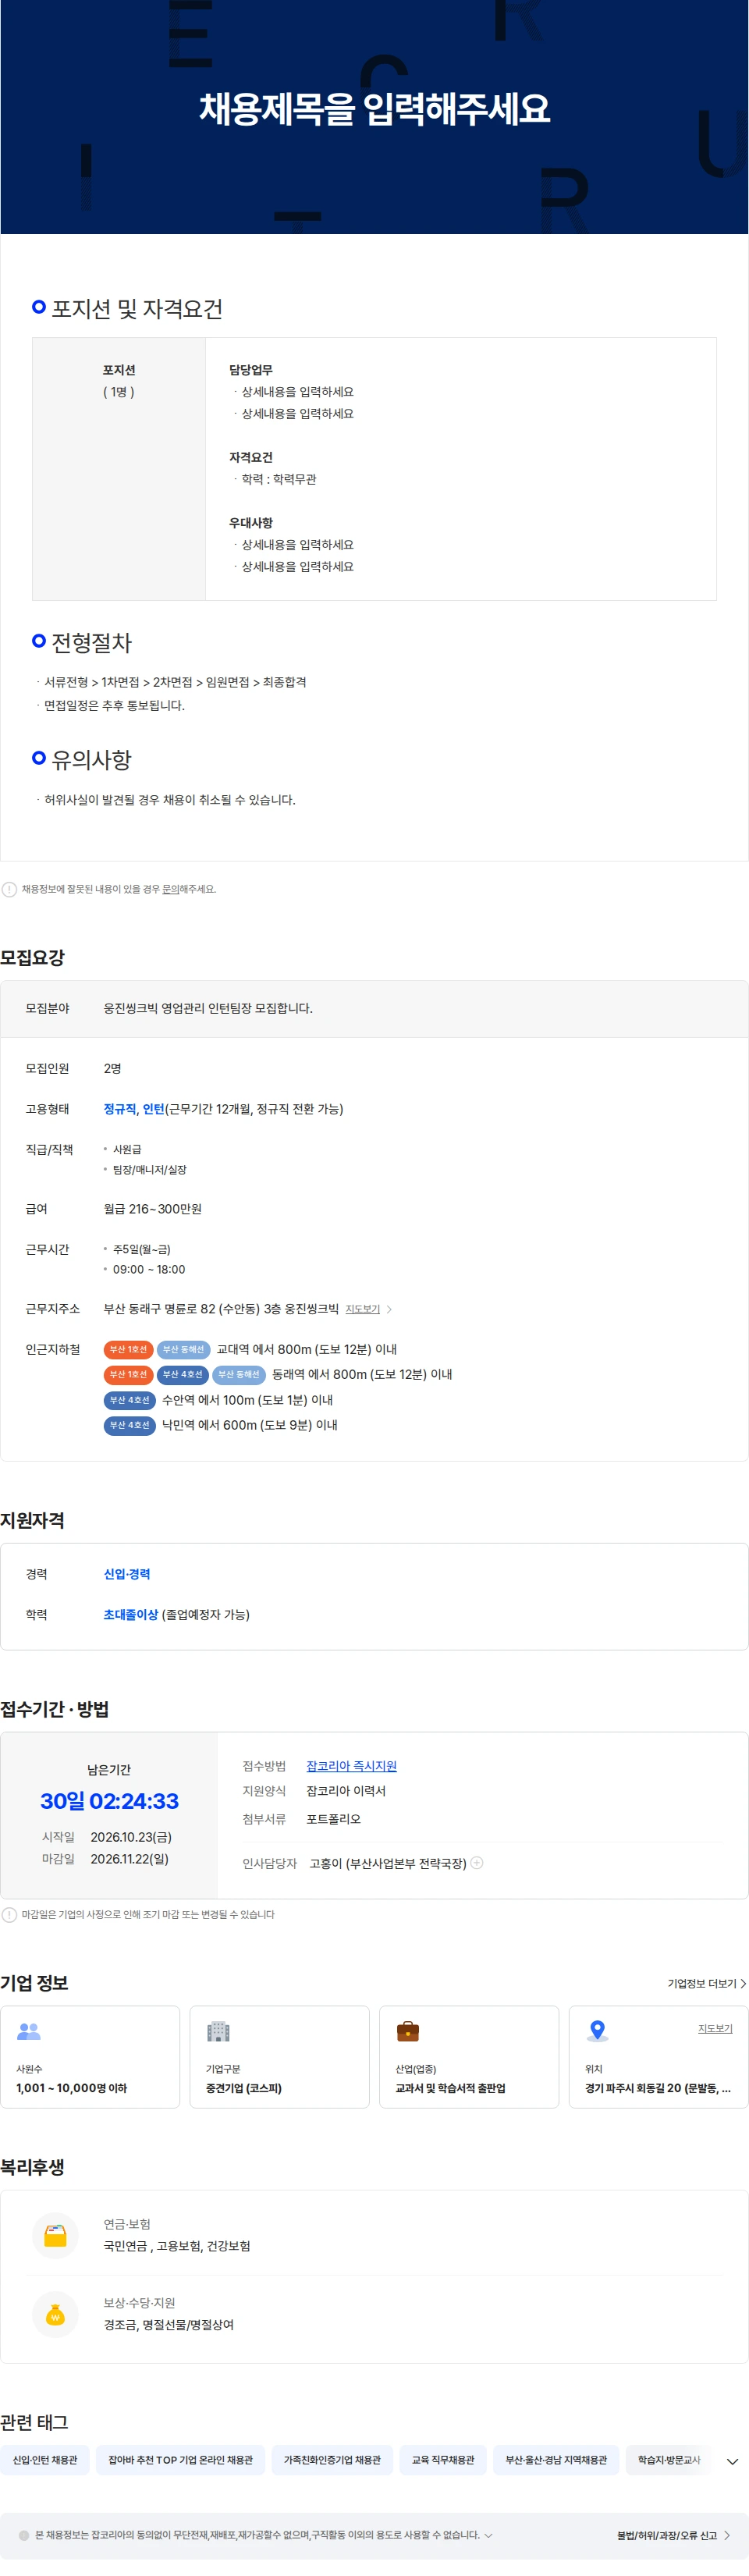
Task: Open 기업정보 더보기 link
Action: (x=706, y=1983)
